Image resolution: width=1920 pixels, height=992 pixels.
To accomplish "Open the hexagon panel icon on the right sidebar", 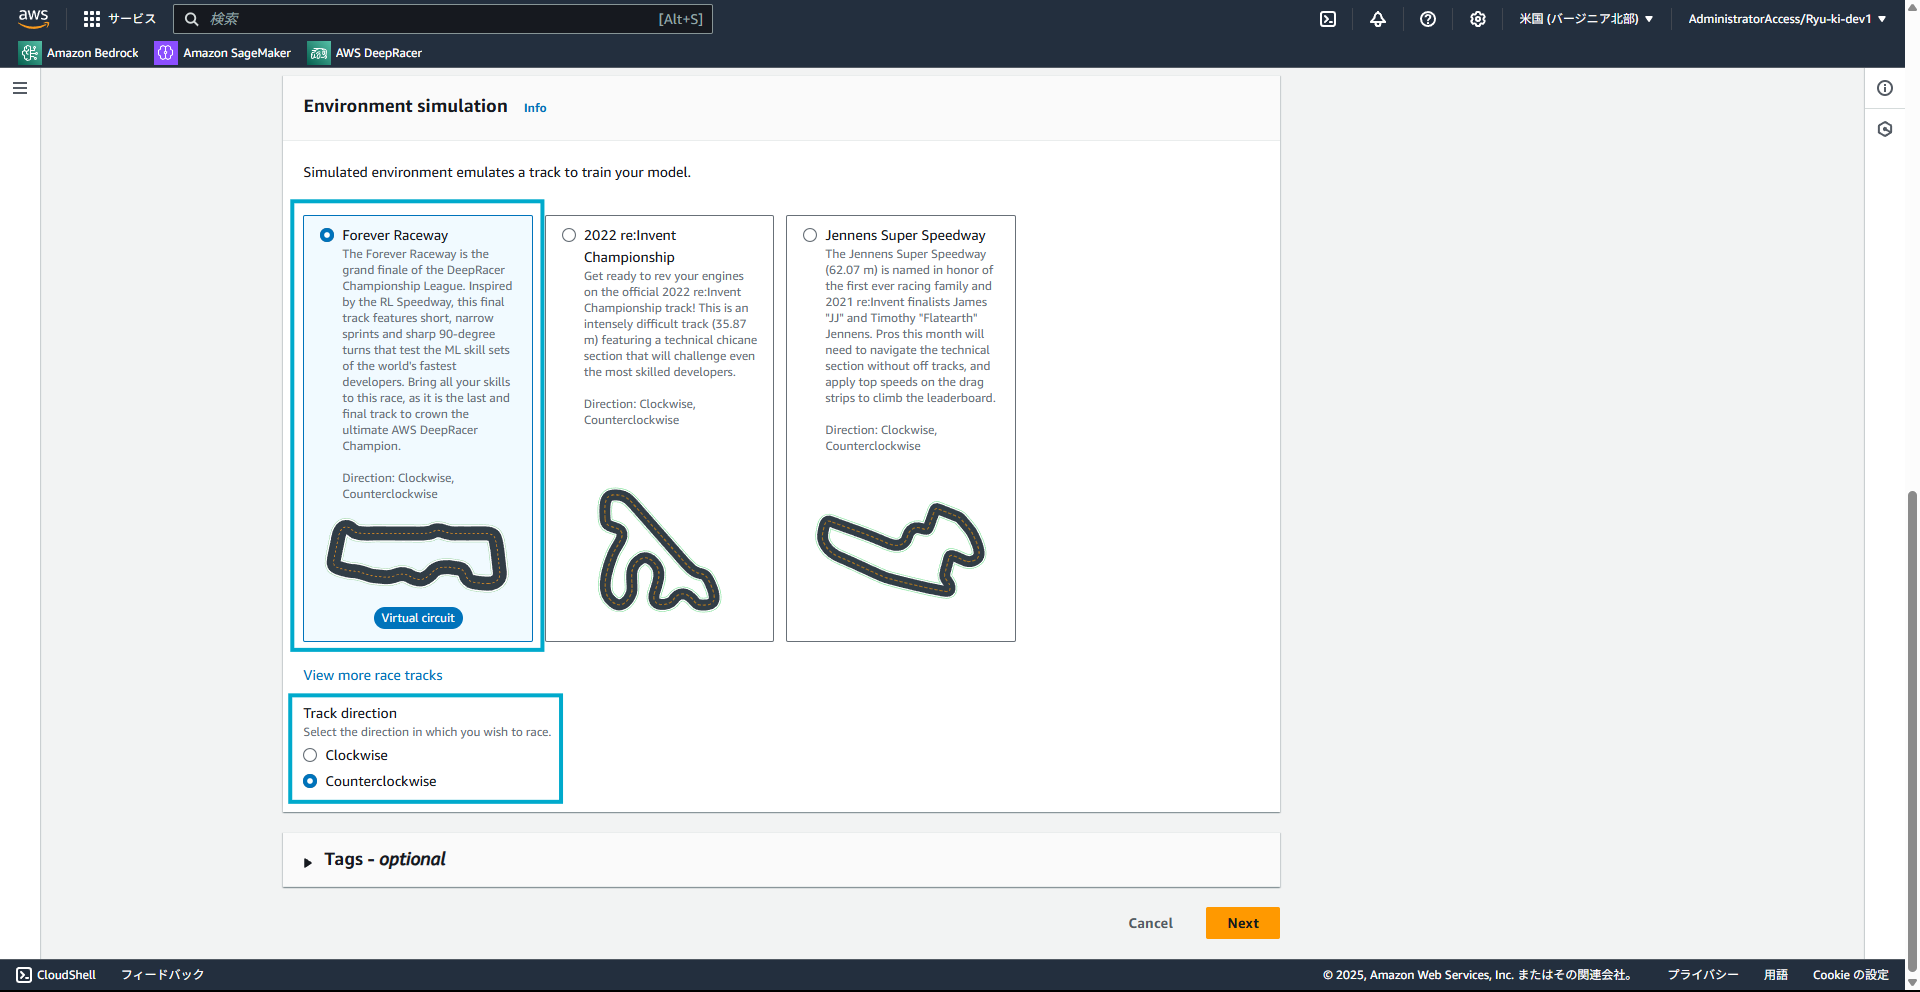I will coord(1885,129).
